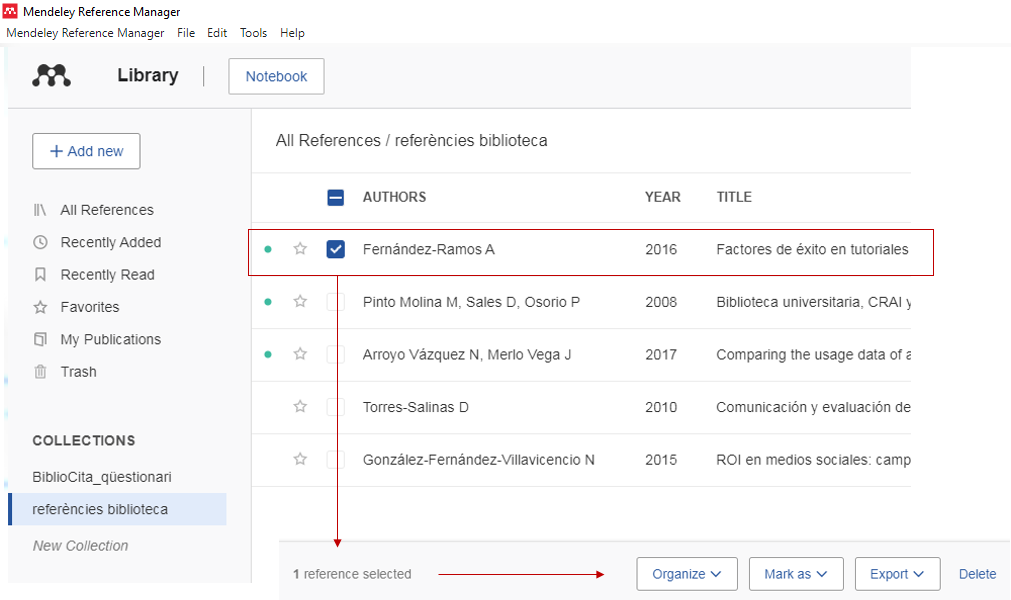Viewport: 1011px width, 600px height.
Task: Open the 'Factores de éxito en tutoriales' reference
Action: [812, 249]
